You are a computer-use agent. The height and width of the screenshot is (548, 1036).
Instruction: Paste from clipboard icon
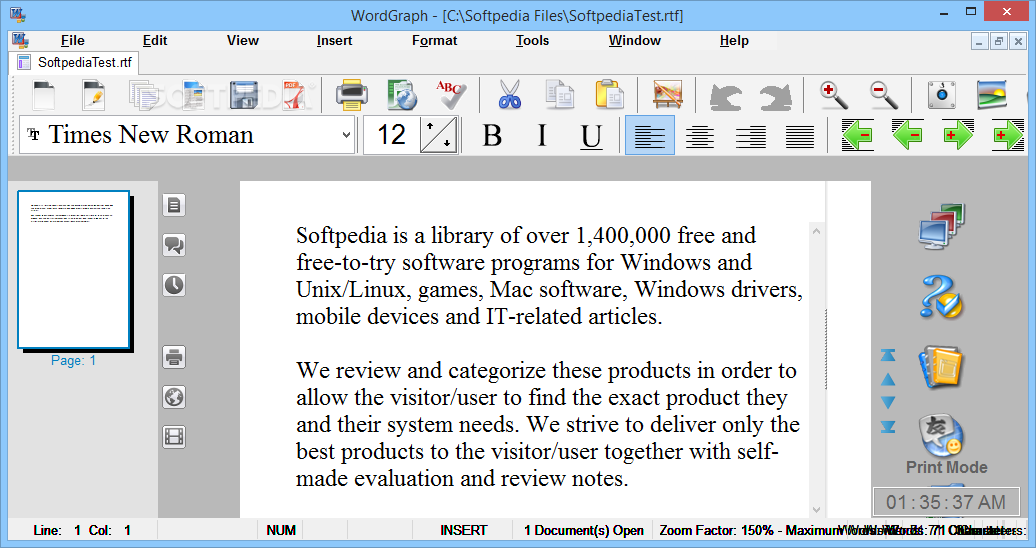point(609,95)
